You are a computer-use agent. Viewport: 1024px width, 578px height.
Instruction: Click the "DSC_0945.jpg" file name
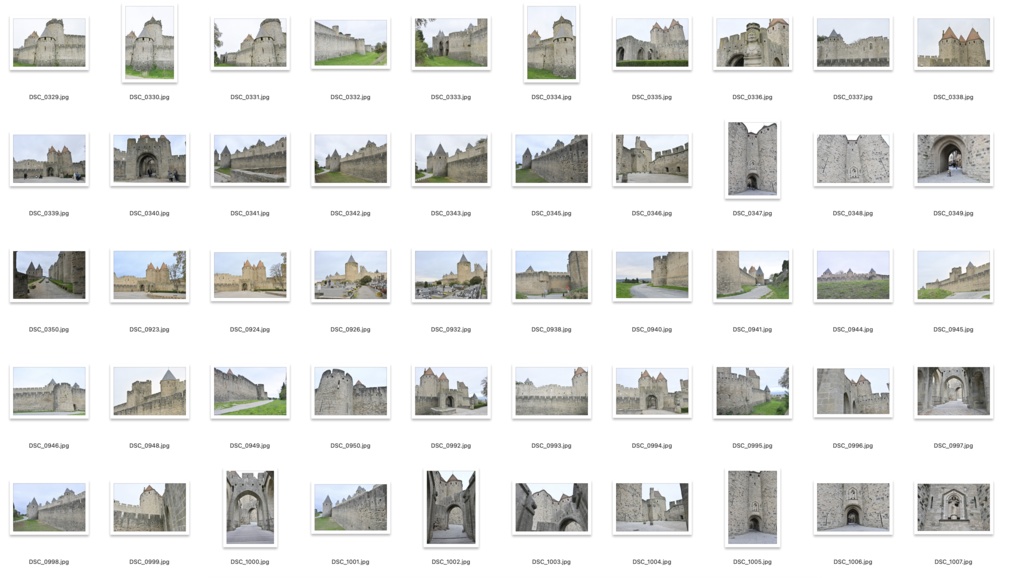tap(953, 329)
